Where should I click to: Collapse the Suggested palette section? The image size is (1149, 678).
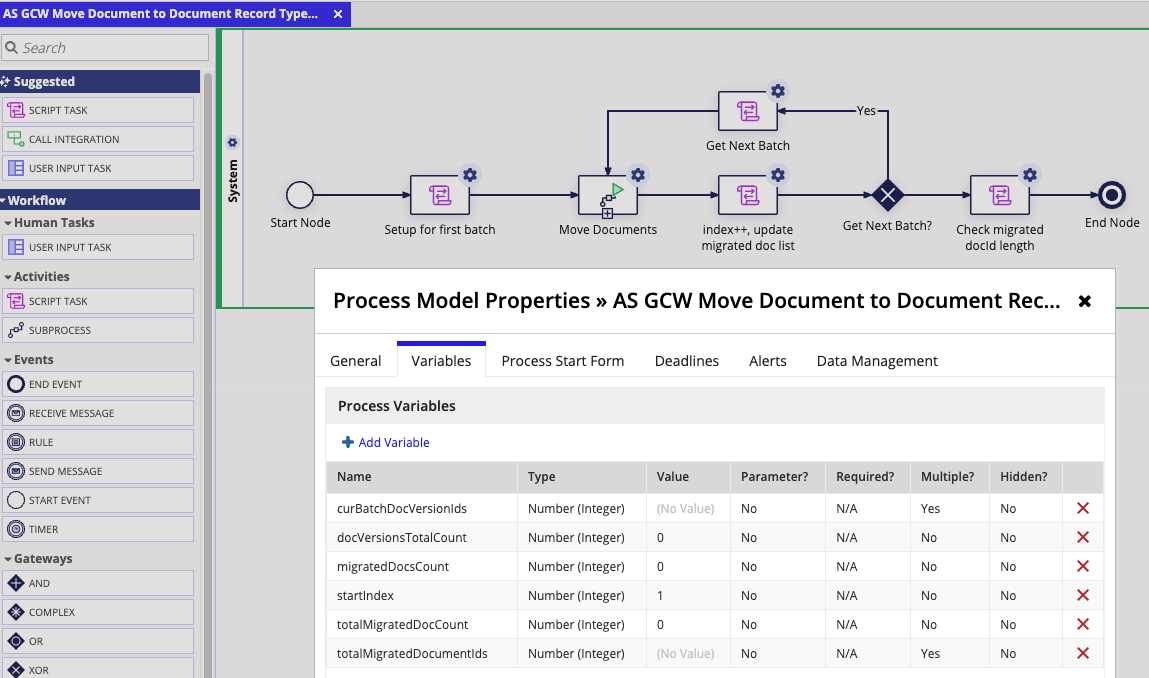(x=100, y=81)
